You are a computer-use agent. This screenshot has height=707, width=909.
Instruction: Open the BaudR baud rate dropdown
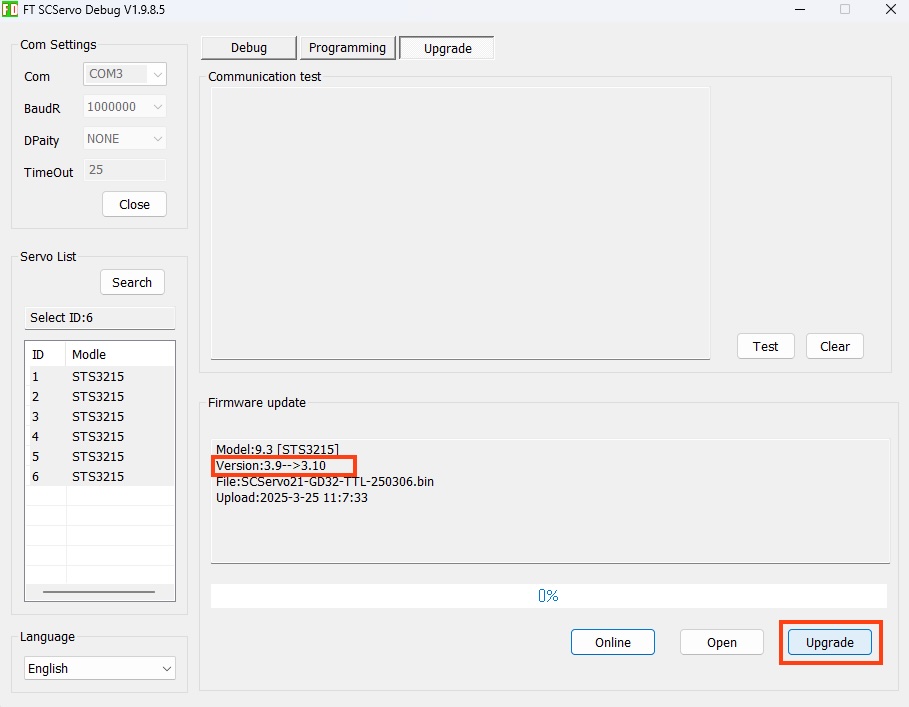[x=125, y=107]
